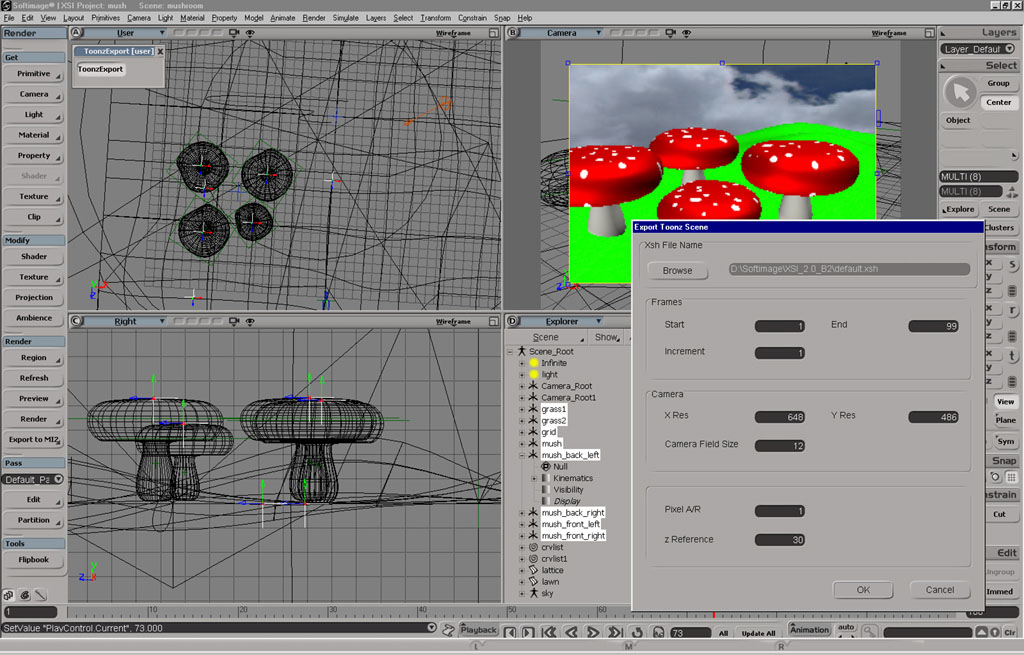
Task: Click the yellow light icon next to Infinite
Action: tap(534, 363)
